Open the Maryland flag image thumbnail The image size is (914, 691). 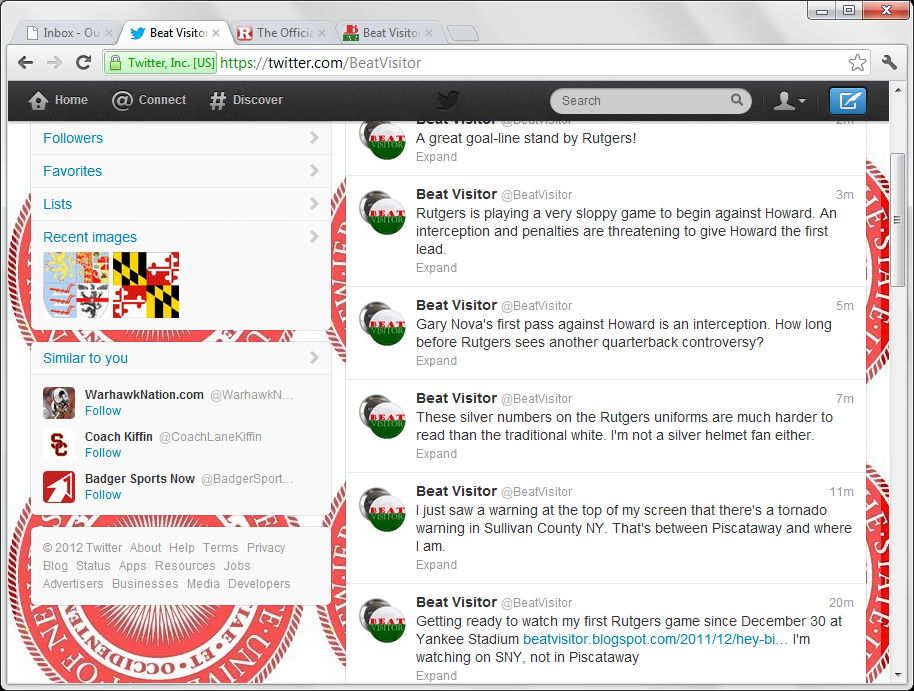point(146,285)
